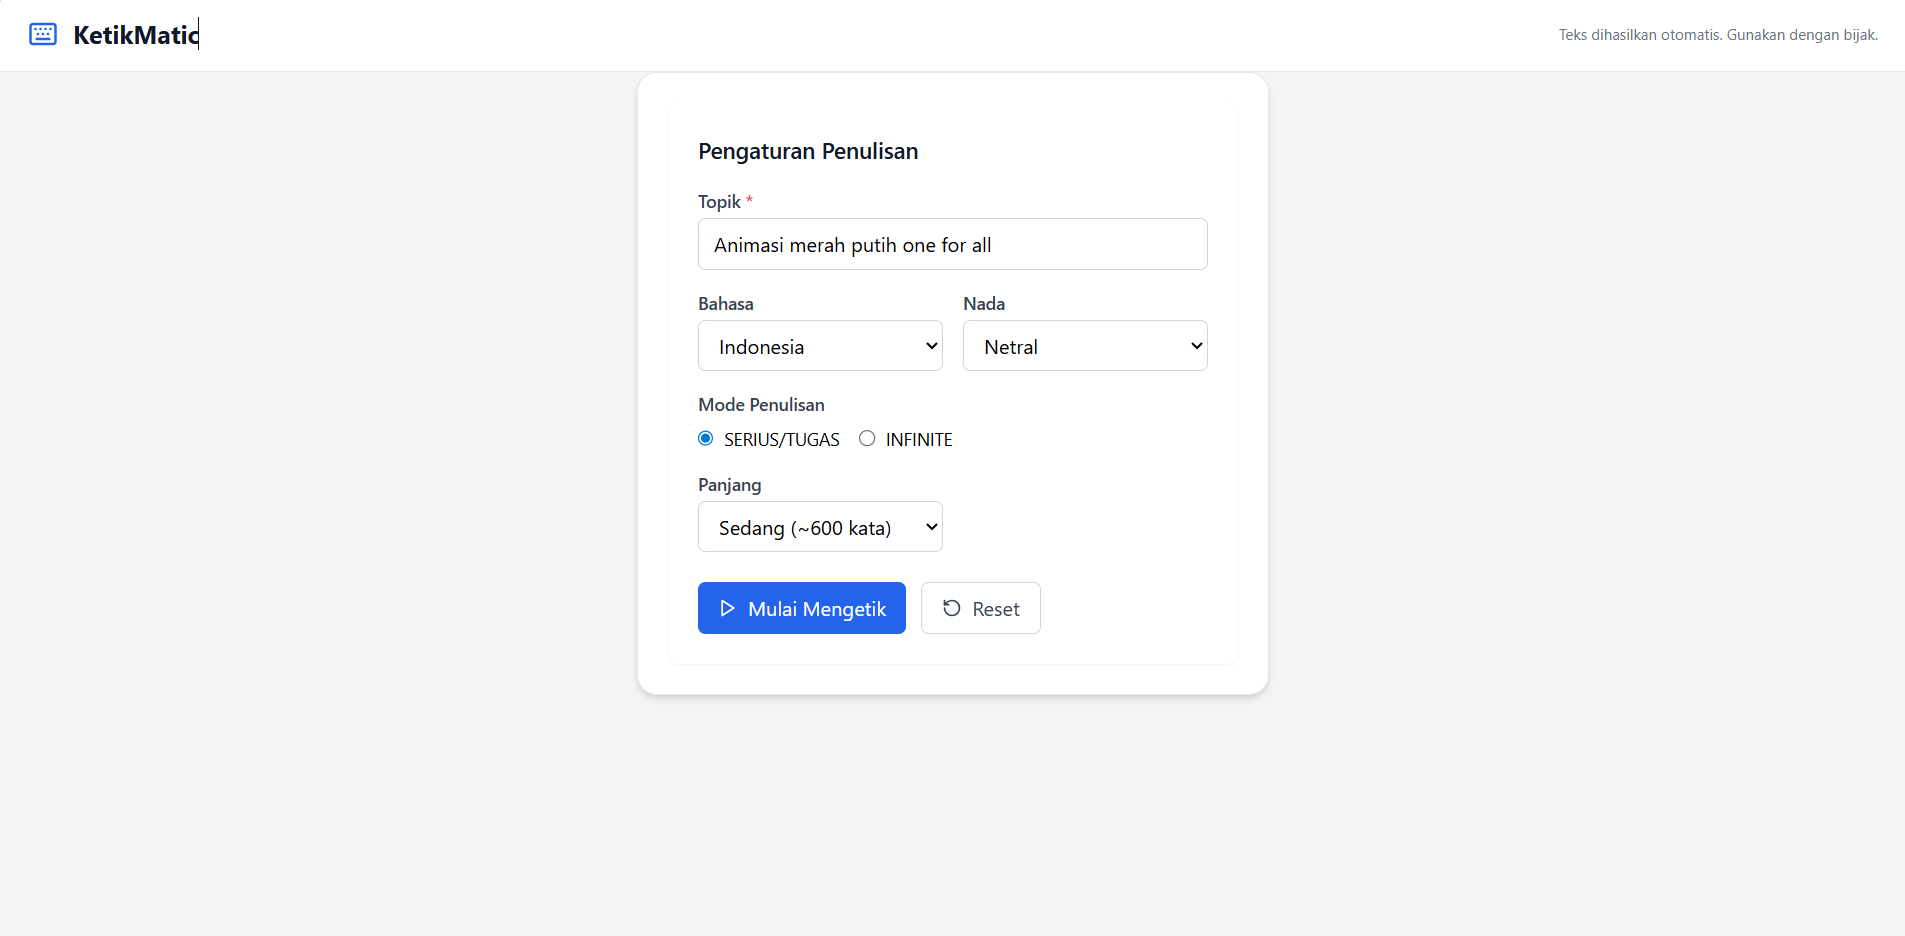
Task: Click the Topik field label
Action: click(x=720, y=202)
